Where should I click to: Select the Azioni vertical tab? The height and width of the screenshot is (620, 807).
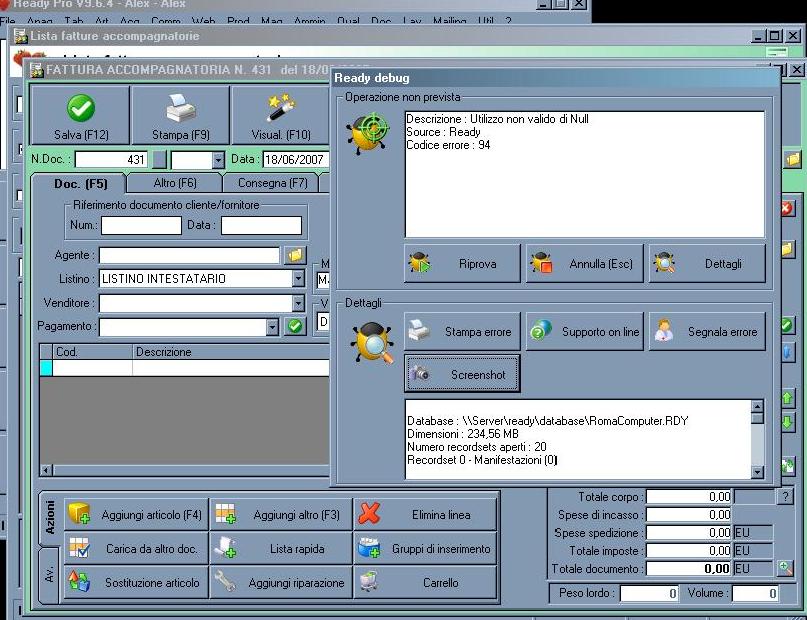pyautogui.click(x=50, y=517)
